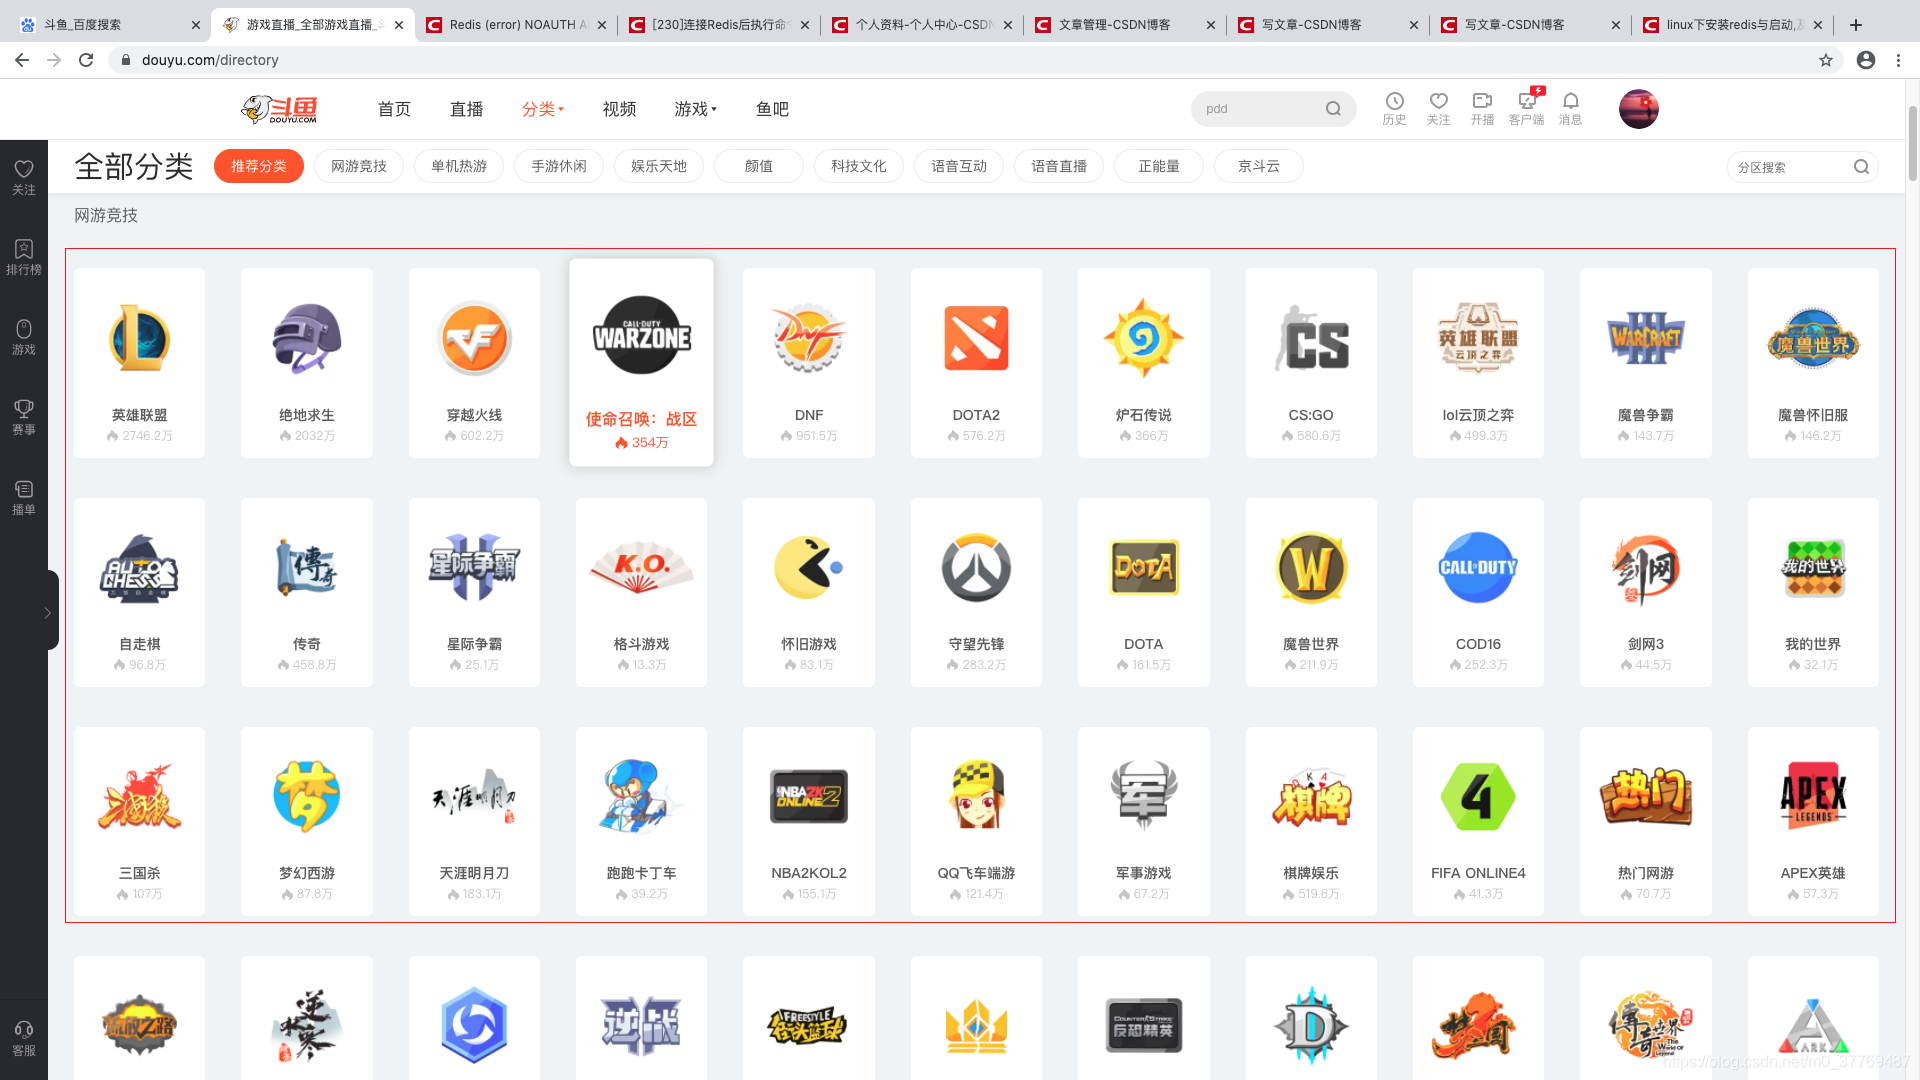
Task: Click the Douyu logo
Action: pos(280,109)
